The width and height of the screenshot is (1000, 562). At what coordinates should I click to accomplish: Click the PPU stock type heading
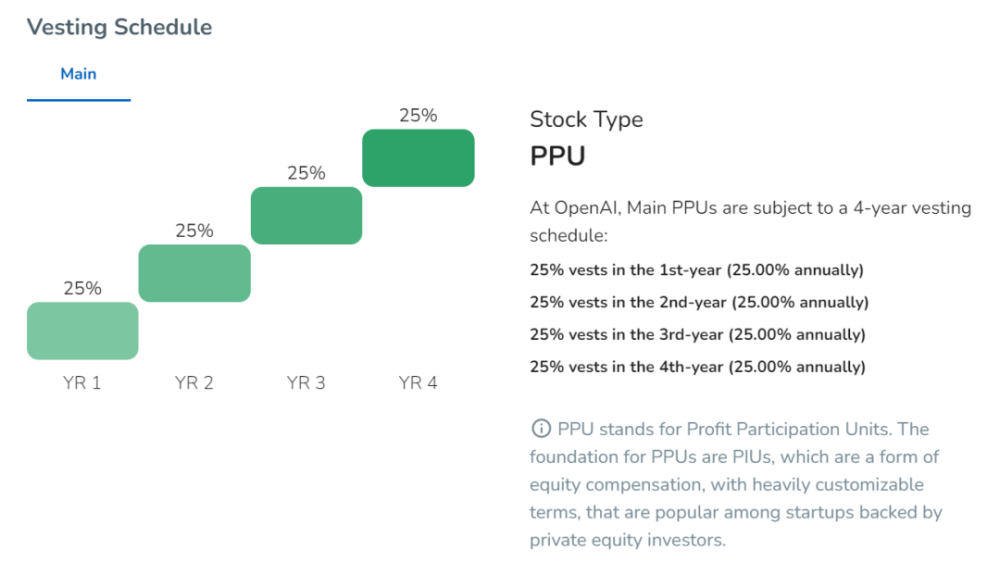[x=557, y=157]
